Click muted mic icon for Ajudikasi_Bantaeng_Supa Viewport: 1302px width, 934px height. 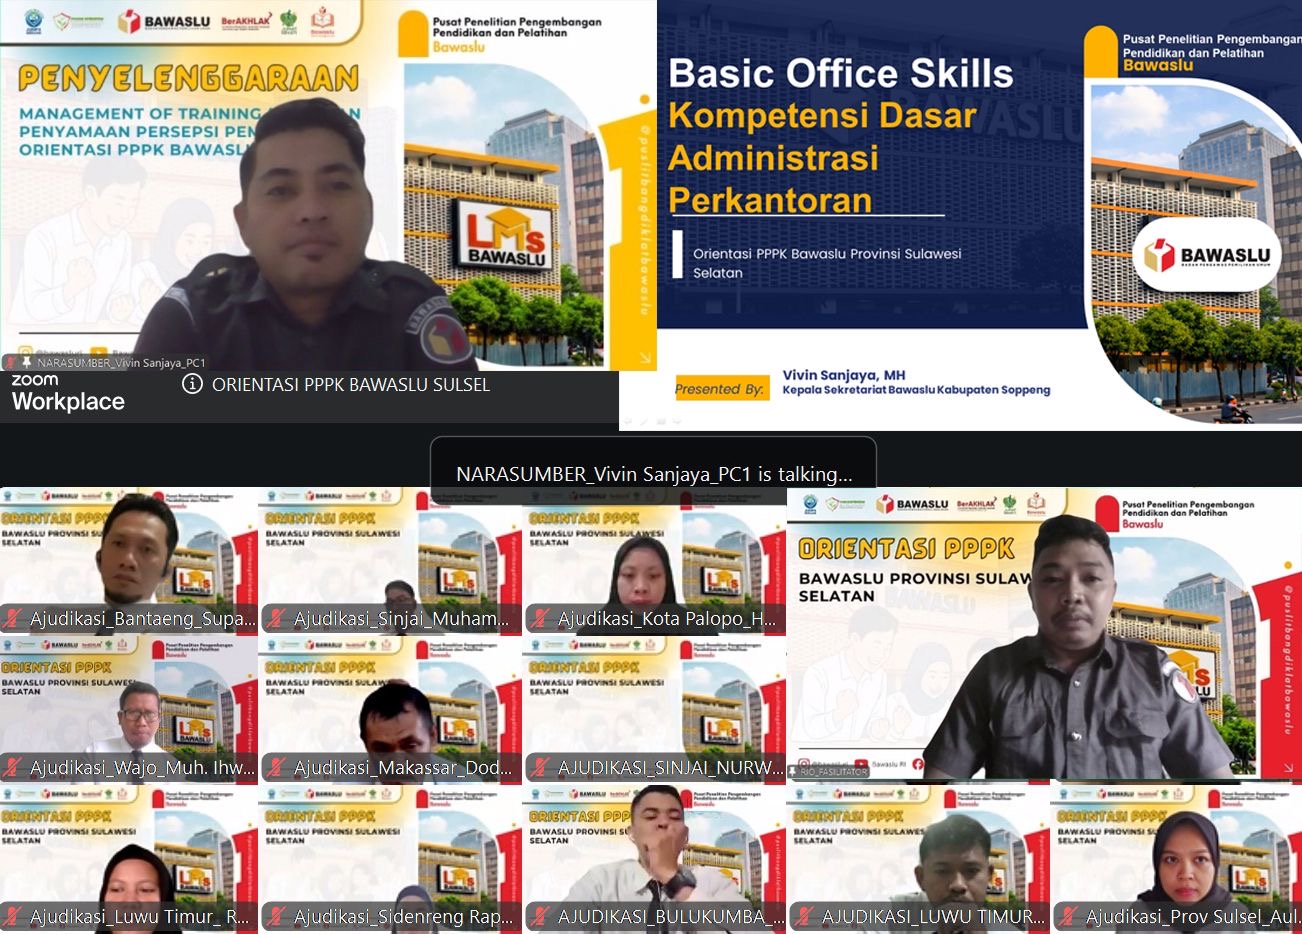[x=14, y=619]
